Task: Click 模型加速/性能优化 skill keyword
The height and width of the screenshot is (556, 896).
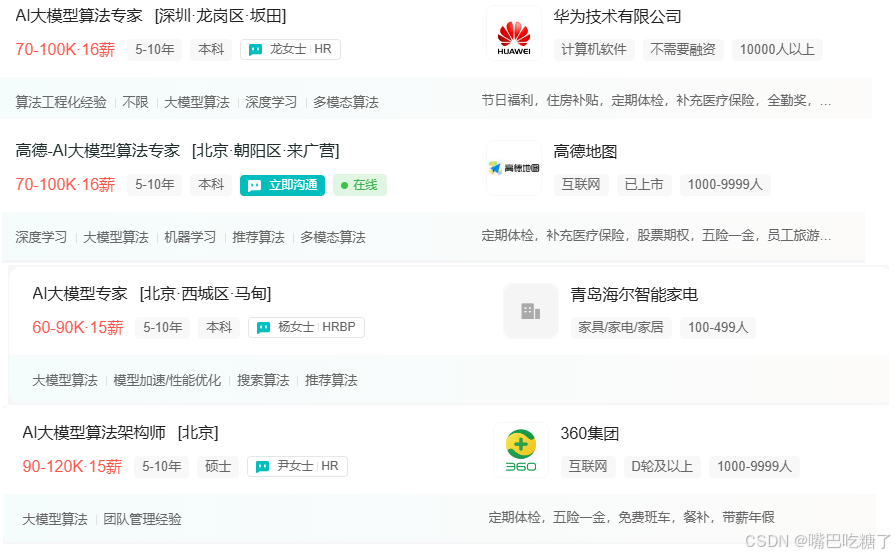Action: 167,381
